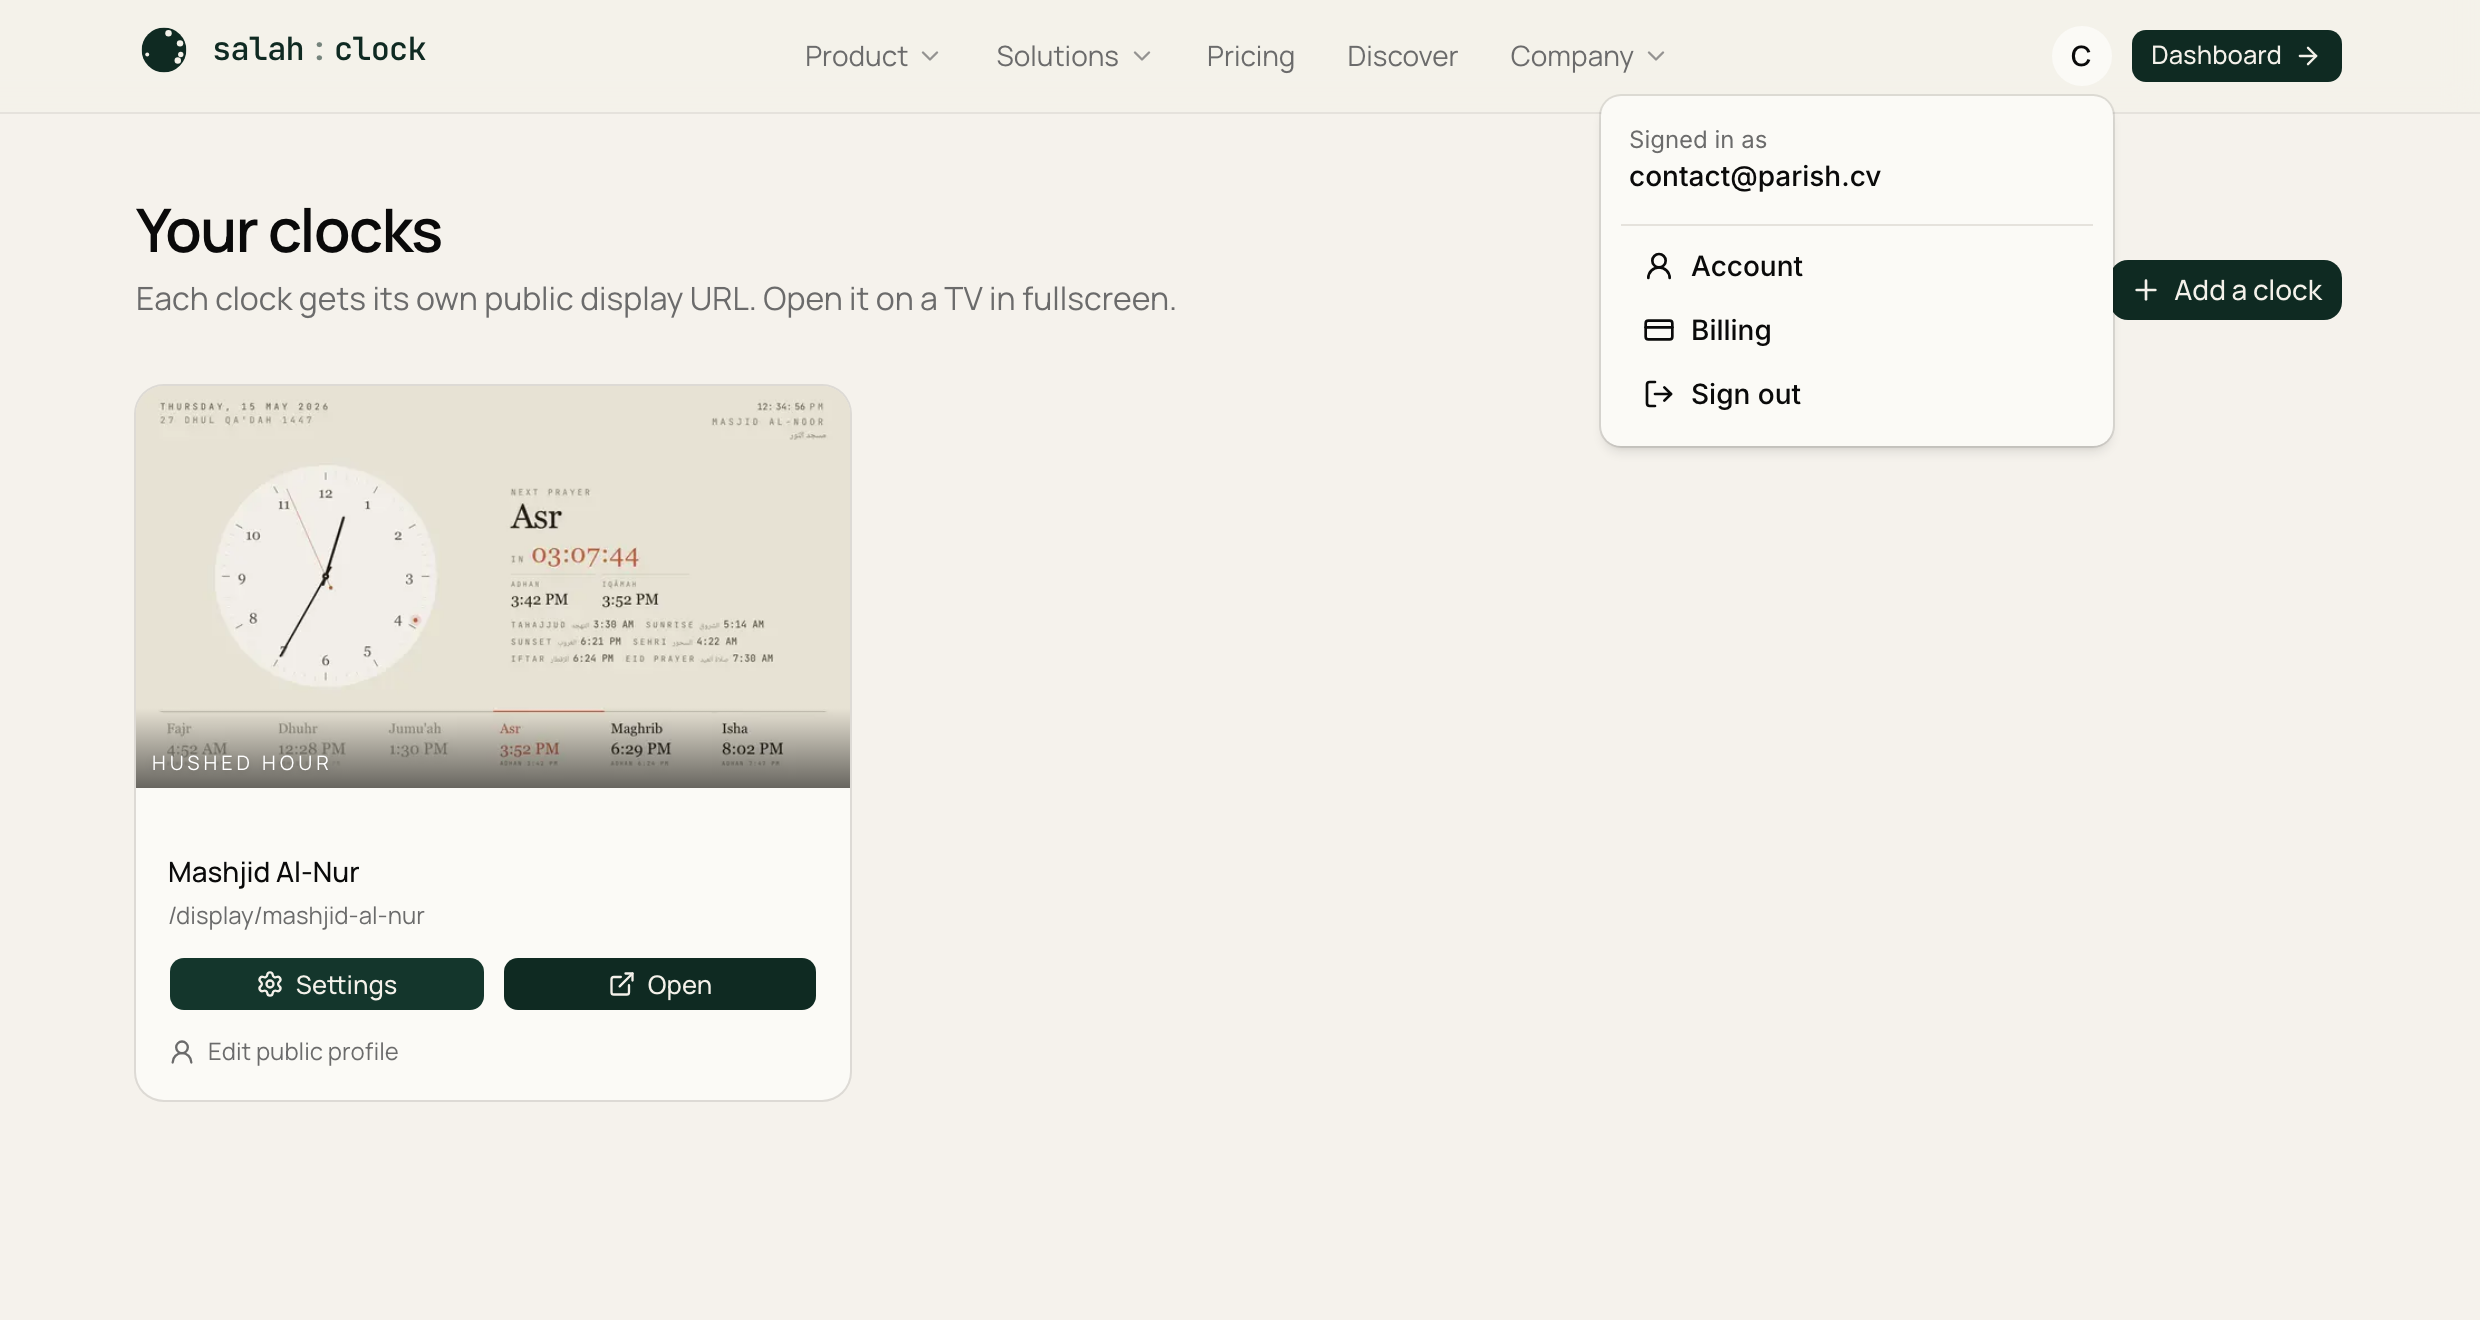Click the person icon beside Account
Image resolution: width=2480 pixels, height=1320 pixels.
pos(1659,266)
